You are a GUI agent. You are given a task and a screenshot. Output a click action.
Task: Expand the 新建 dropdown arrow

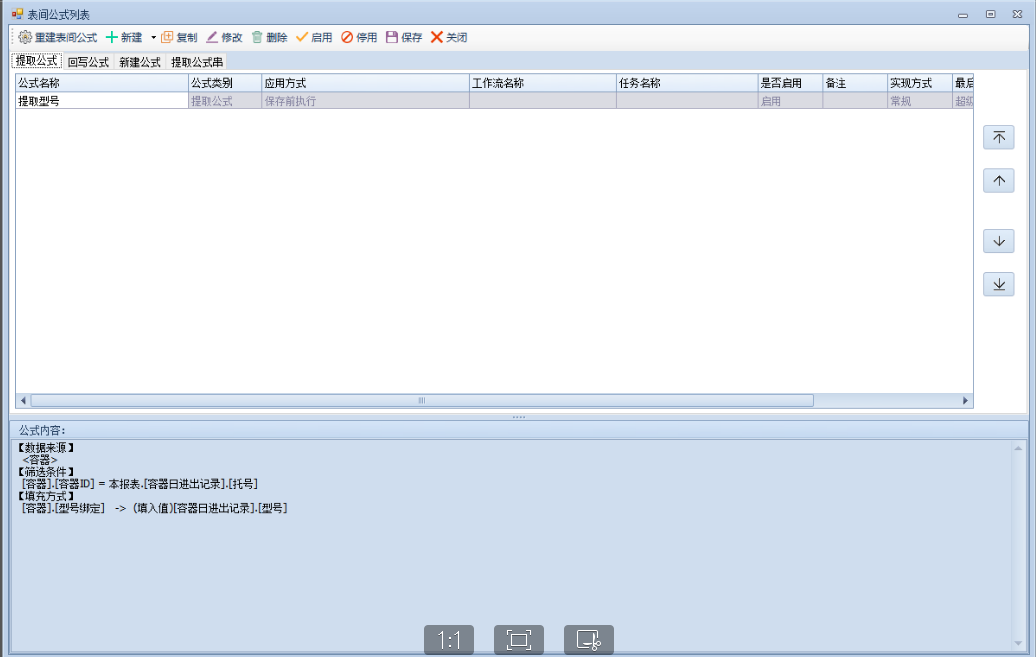(x=153, y=38)
